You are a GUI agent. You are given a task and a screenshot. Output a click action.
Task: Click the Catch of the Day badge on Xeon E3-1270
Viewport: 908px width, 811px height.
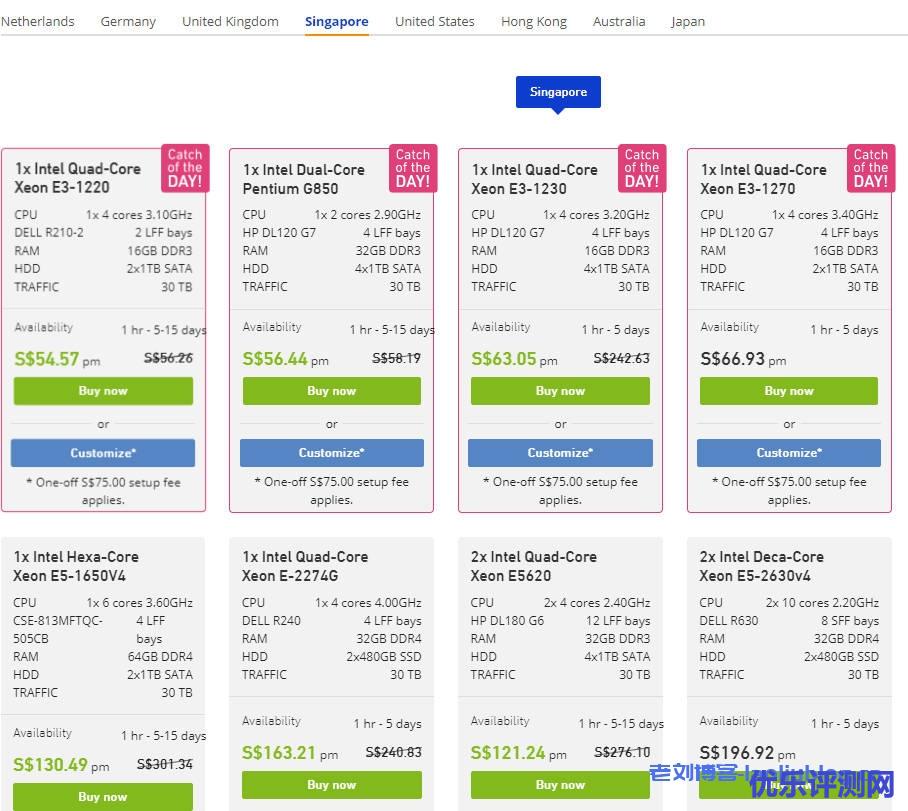pos(870,168)
